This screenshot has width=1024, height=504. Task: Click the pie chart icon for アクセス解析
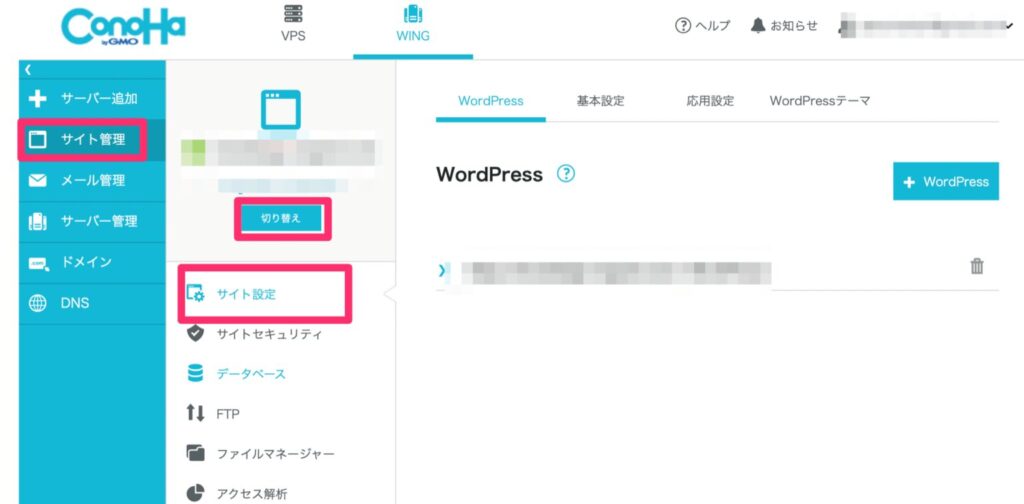(x=195, y=493)
